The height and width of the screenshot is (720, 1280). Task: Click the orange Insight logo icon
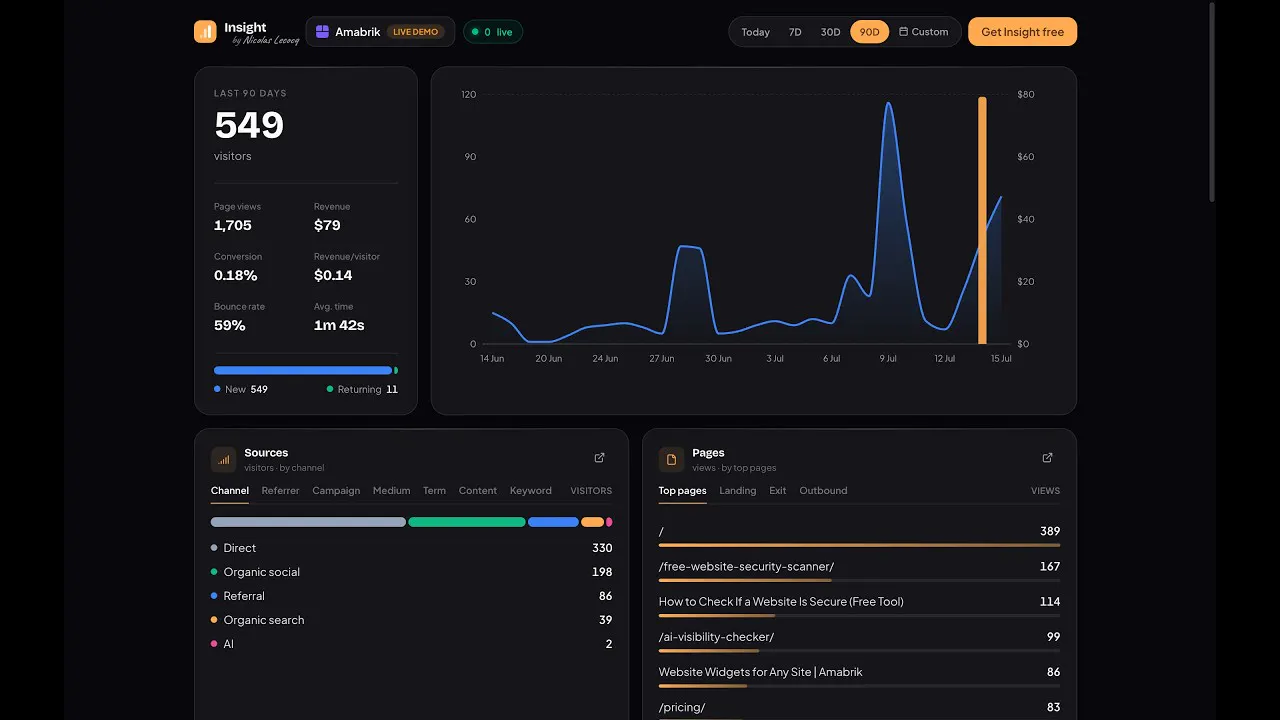pyautogui.click(x=205, y=31)
